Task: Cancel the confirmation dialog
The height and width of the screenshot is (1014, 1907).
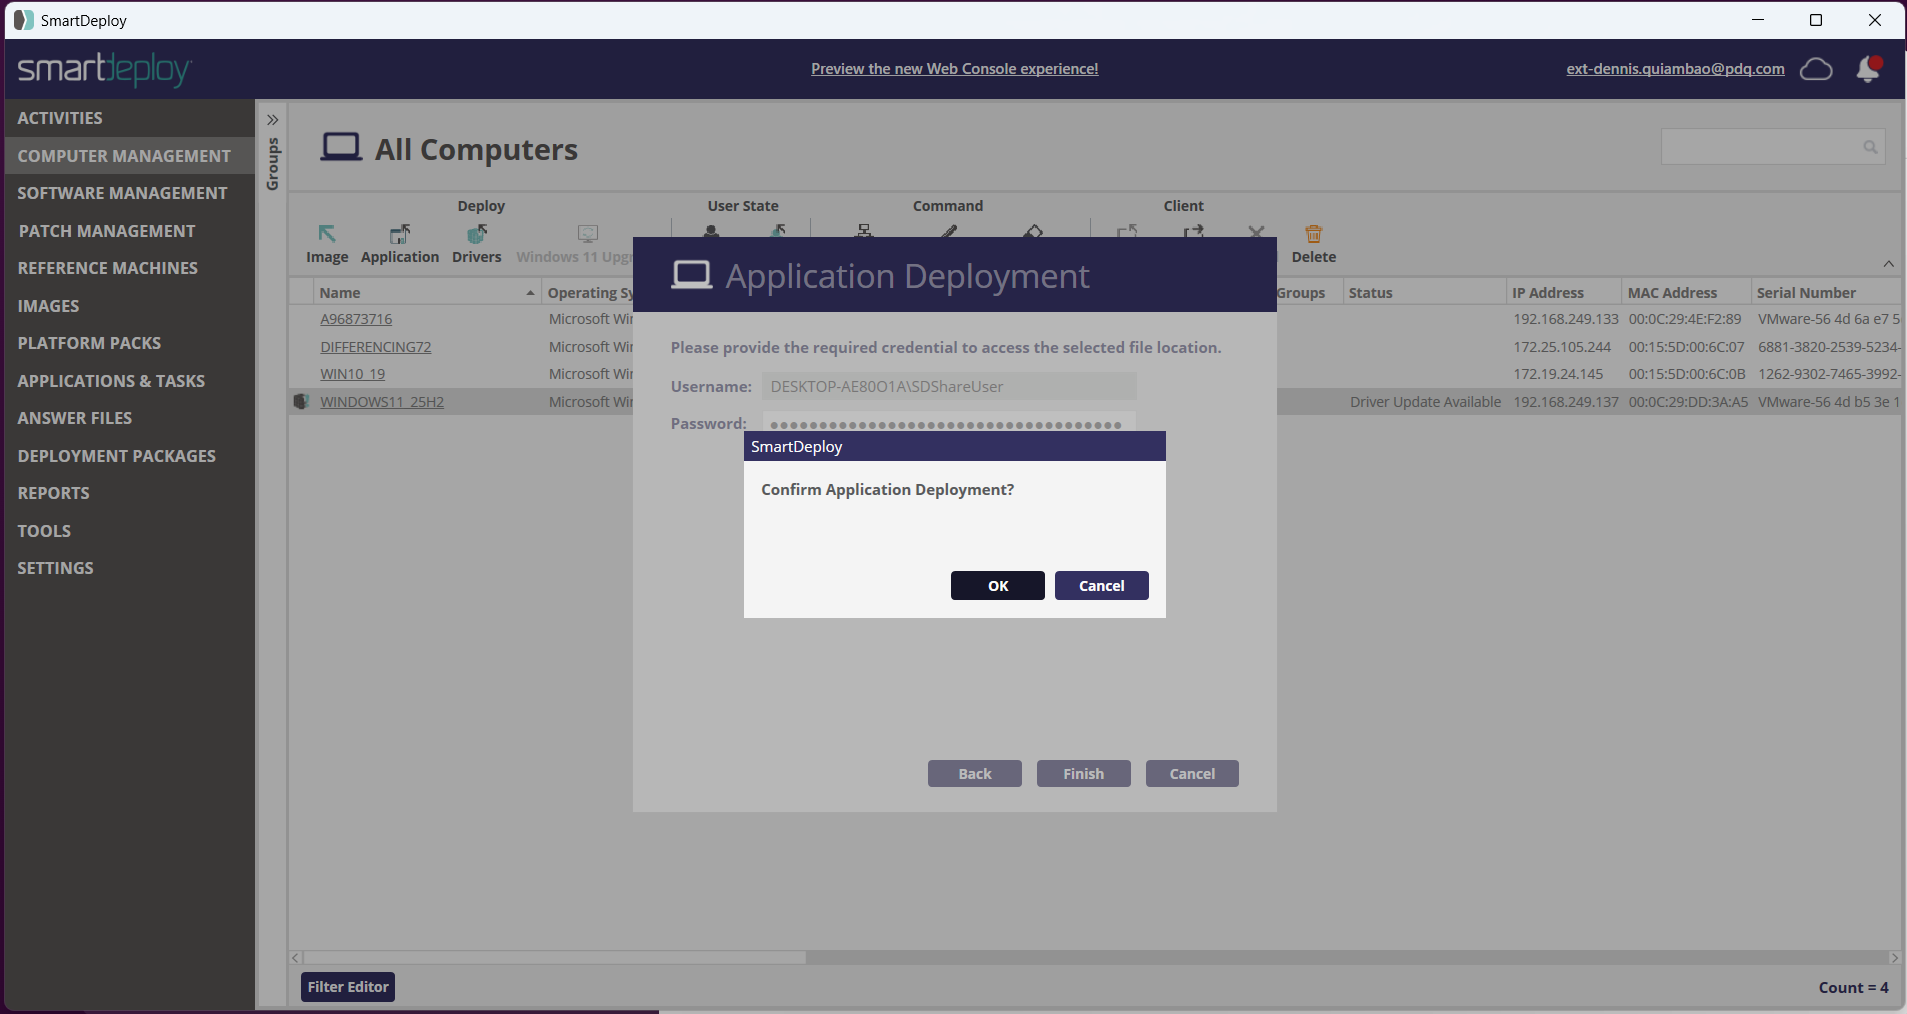Action: [1101, 586]
